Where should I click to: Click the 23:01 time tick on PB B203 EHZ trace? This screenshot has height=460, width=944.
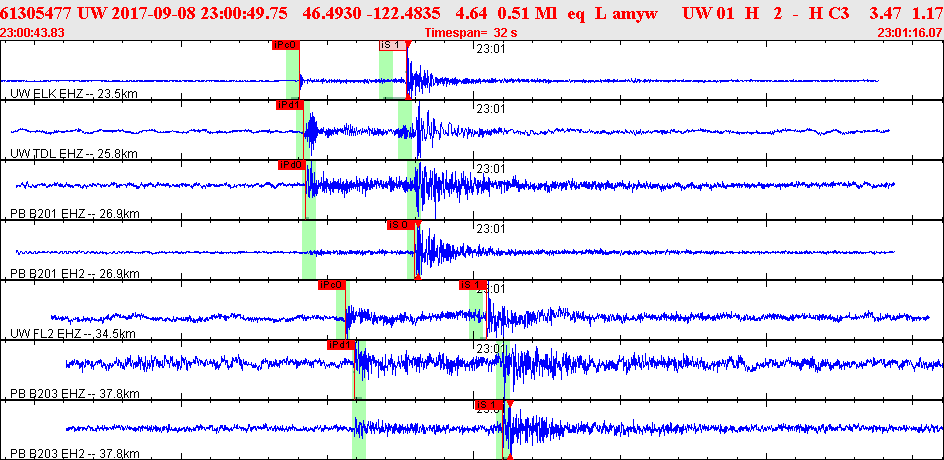point(491,349)
